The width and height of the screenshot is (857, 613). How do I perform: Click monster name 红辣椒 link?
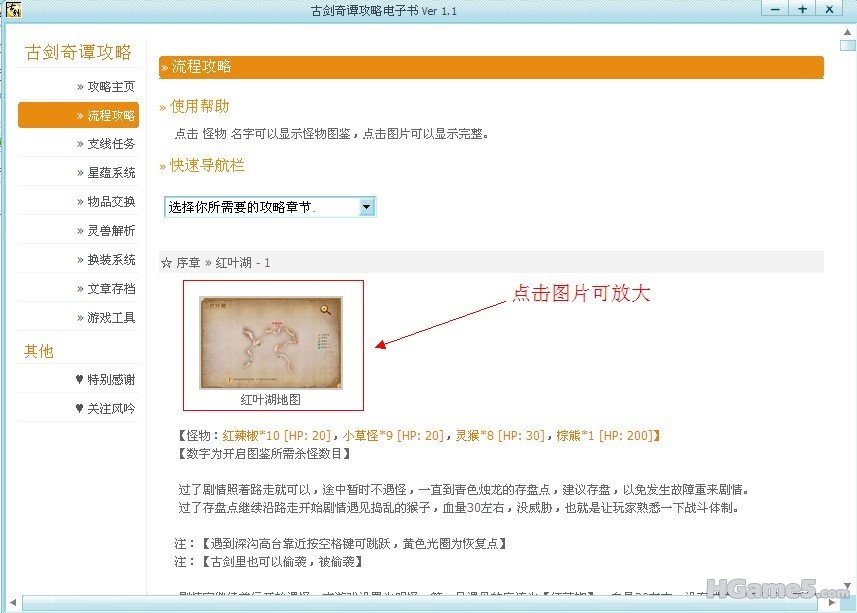pos(241,436)
